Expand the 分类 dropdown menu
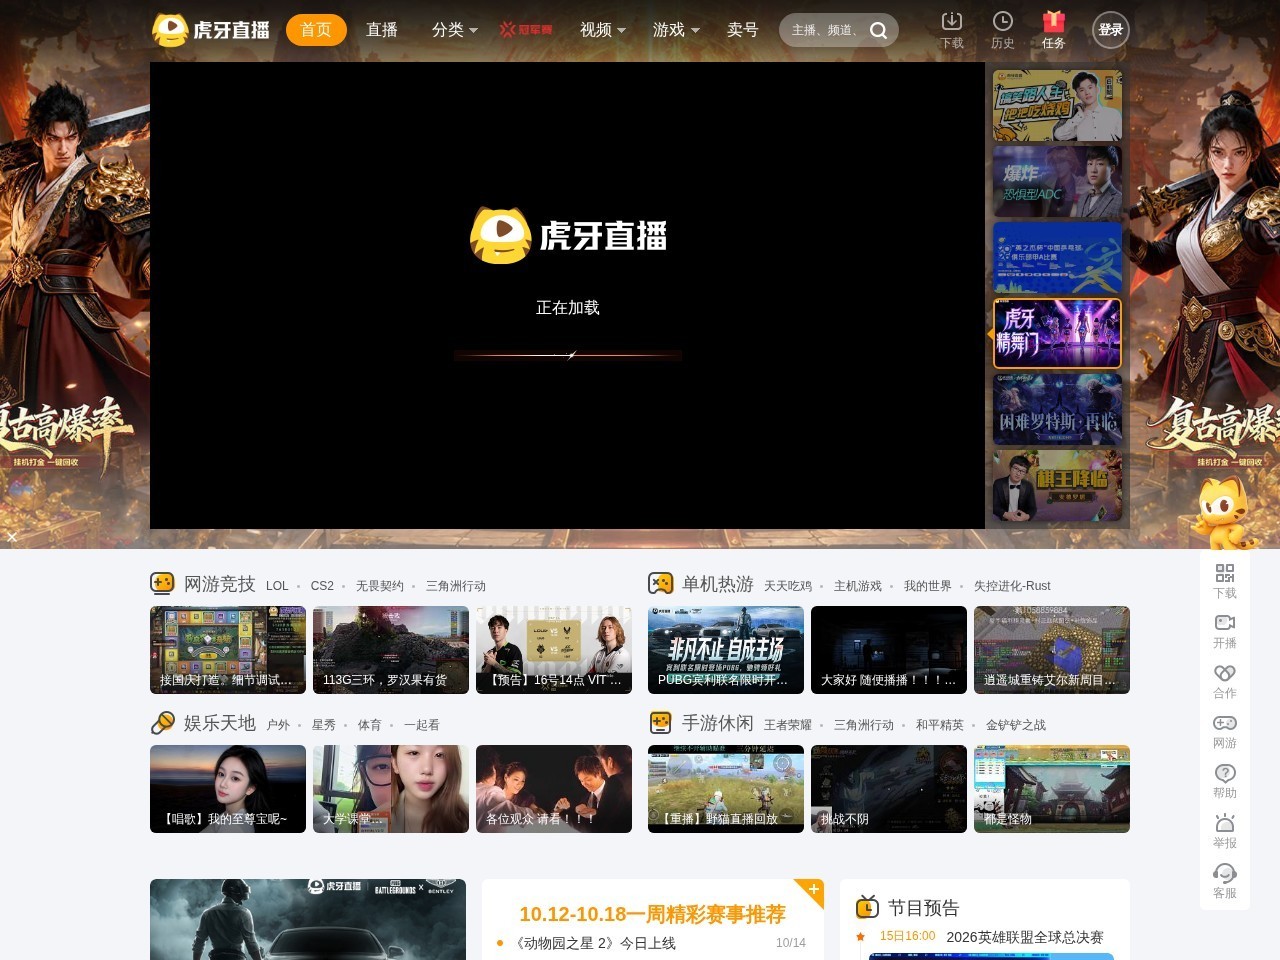The width and height of the screenshot is (1280, 960). (x=455, y=30)
